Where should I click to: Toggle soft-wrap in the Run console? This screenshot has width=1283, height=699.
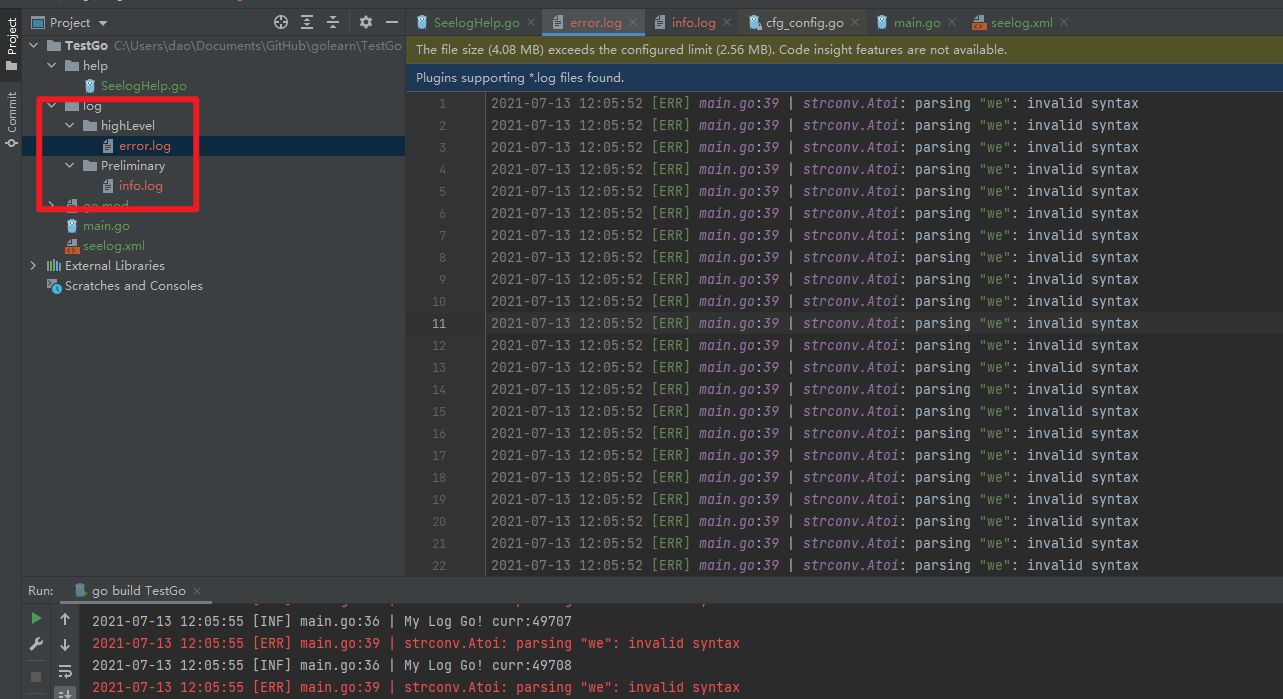click(65, 673)
